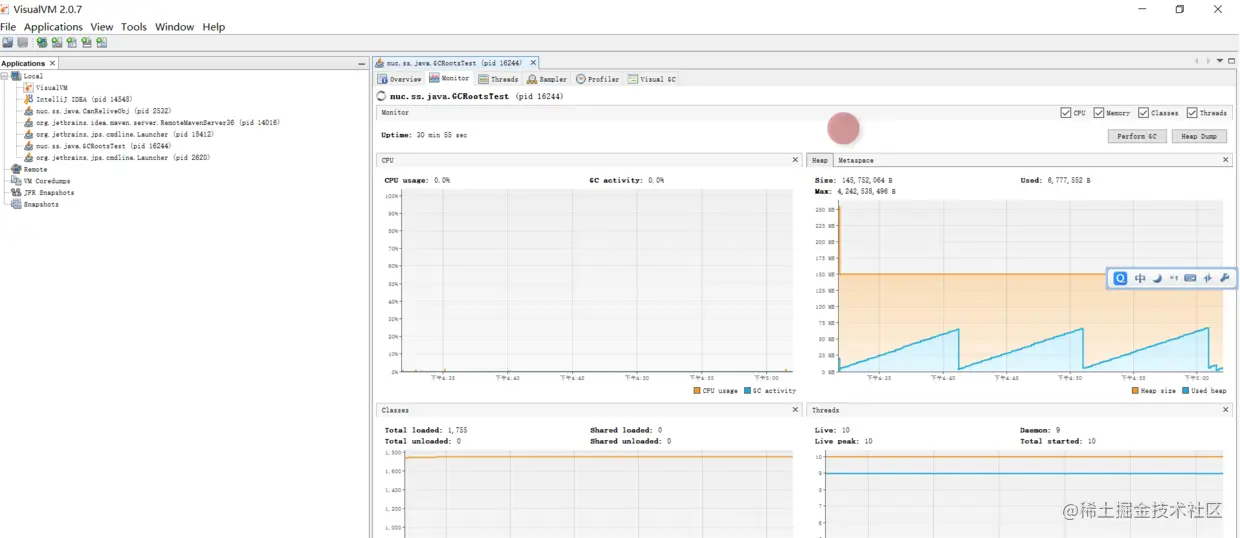Open the View menu
Image resolution: width=1240 pixels, height=538 pixels.
pyautogui.click(x=102, y=27)
